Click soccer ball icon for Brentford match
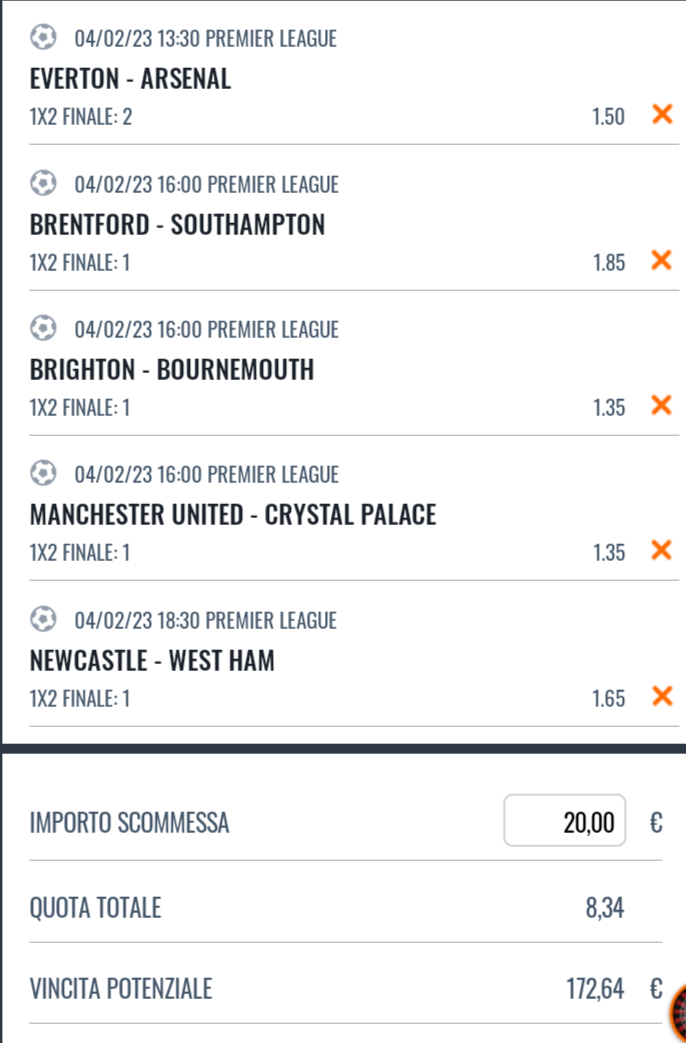 (x=43, y=184)
